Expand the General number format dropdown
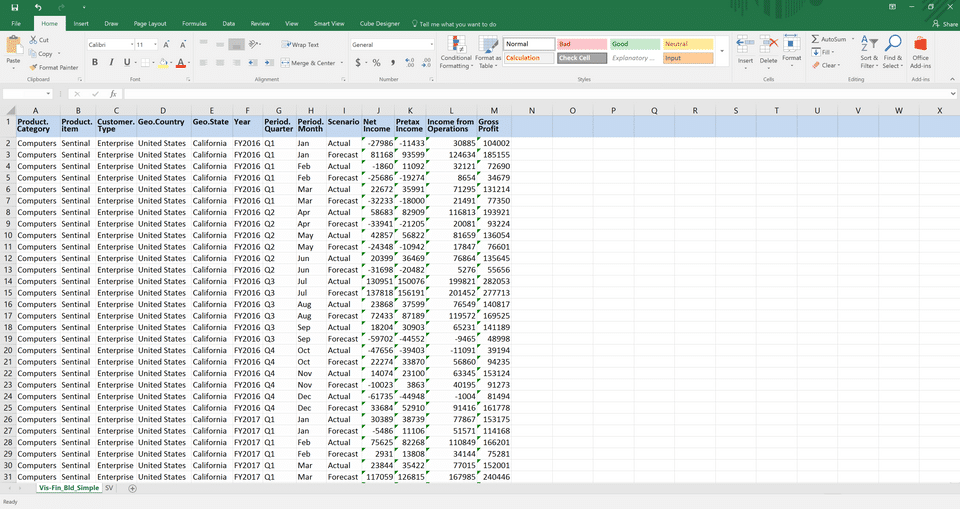This screenshot has height=509, width=960. tap(431, 45)
